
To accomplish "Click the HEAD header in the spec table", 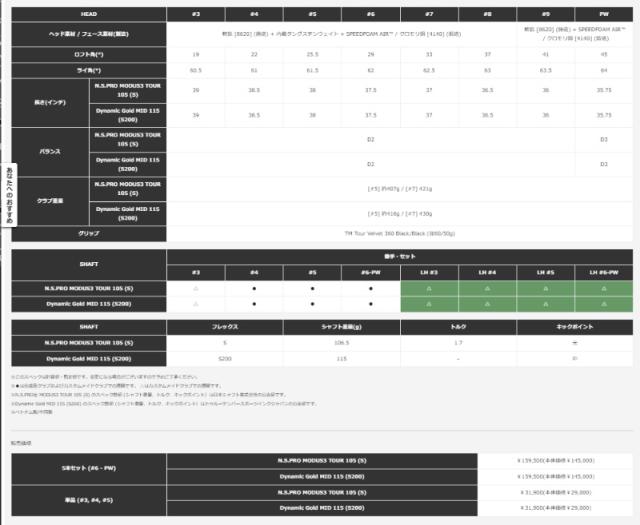I will click(88, 14).
